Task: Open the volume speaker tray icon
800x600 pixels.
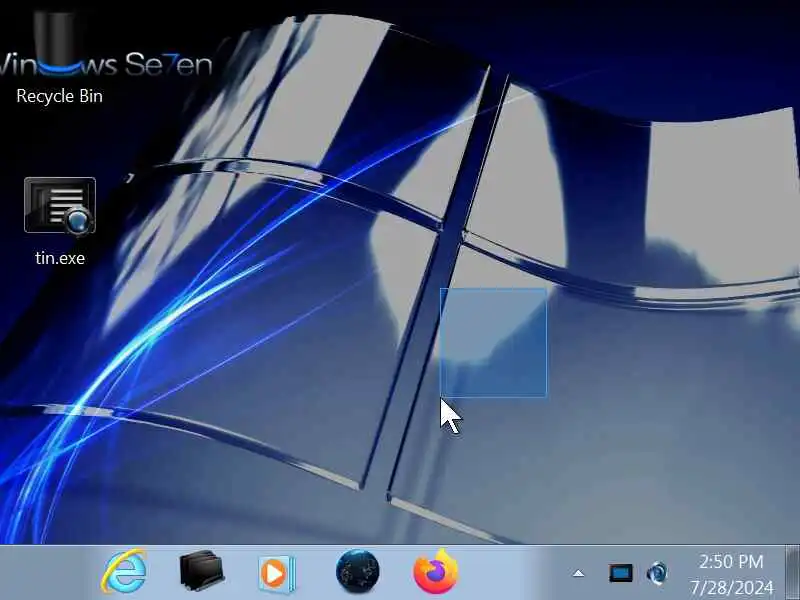Action: point(657,573)
